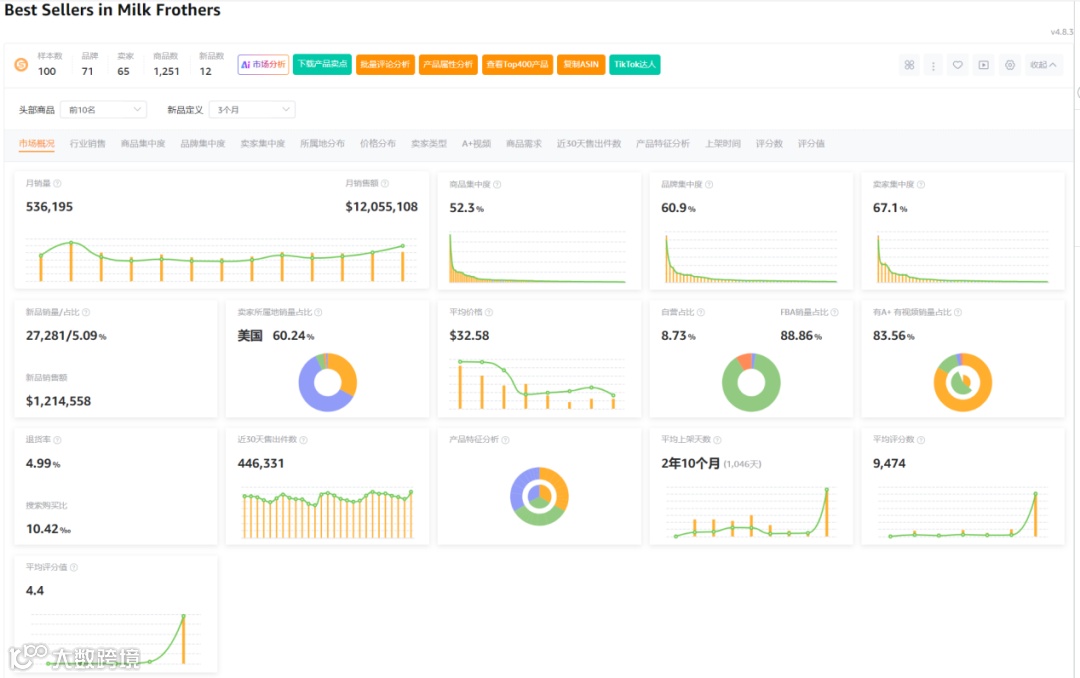Open the 新品定义 3个月 dropdown
This screenshot has height=678, width=1080.
252,110
